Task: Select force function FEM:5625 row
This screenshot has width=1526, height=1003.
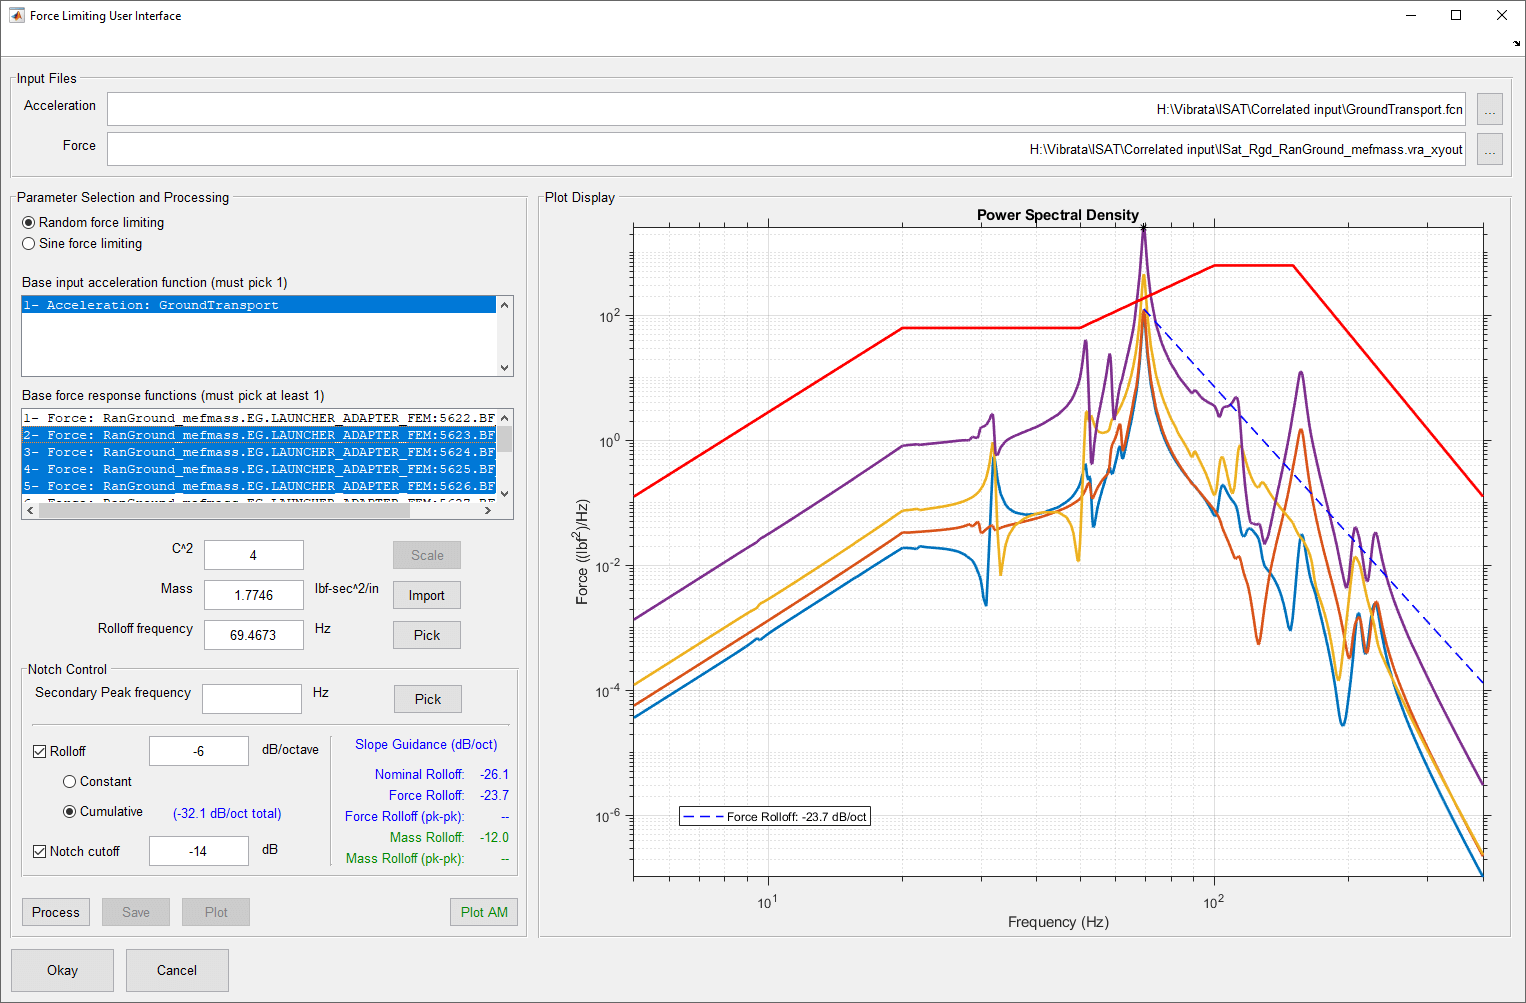Action: point(259,469)
